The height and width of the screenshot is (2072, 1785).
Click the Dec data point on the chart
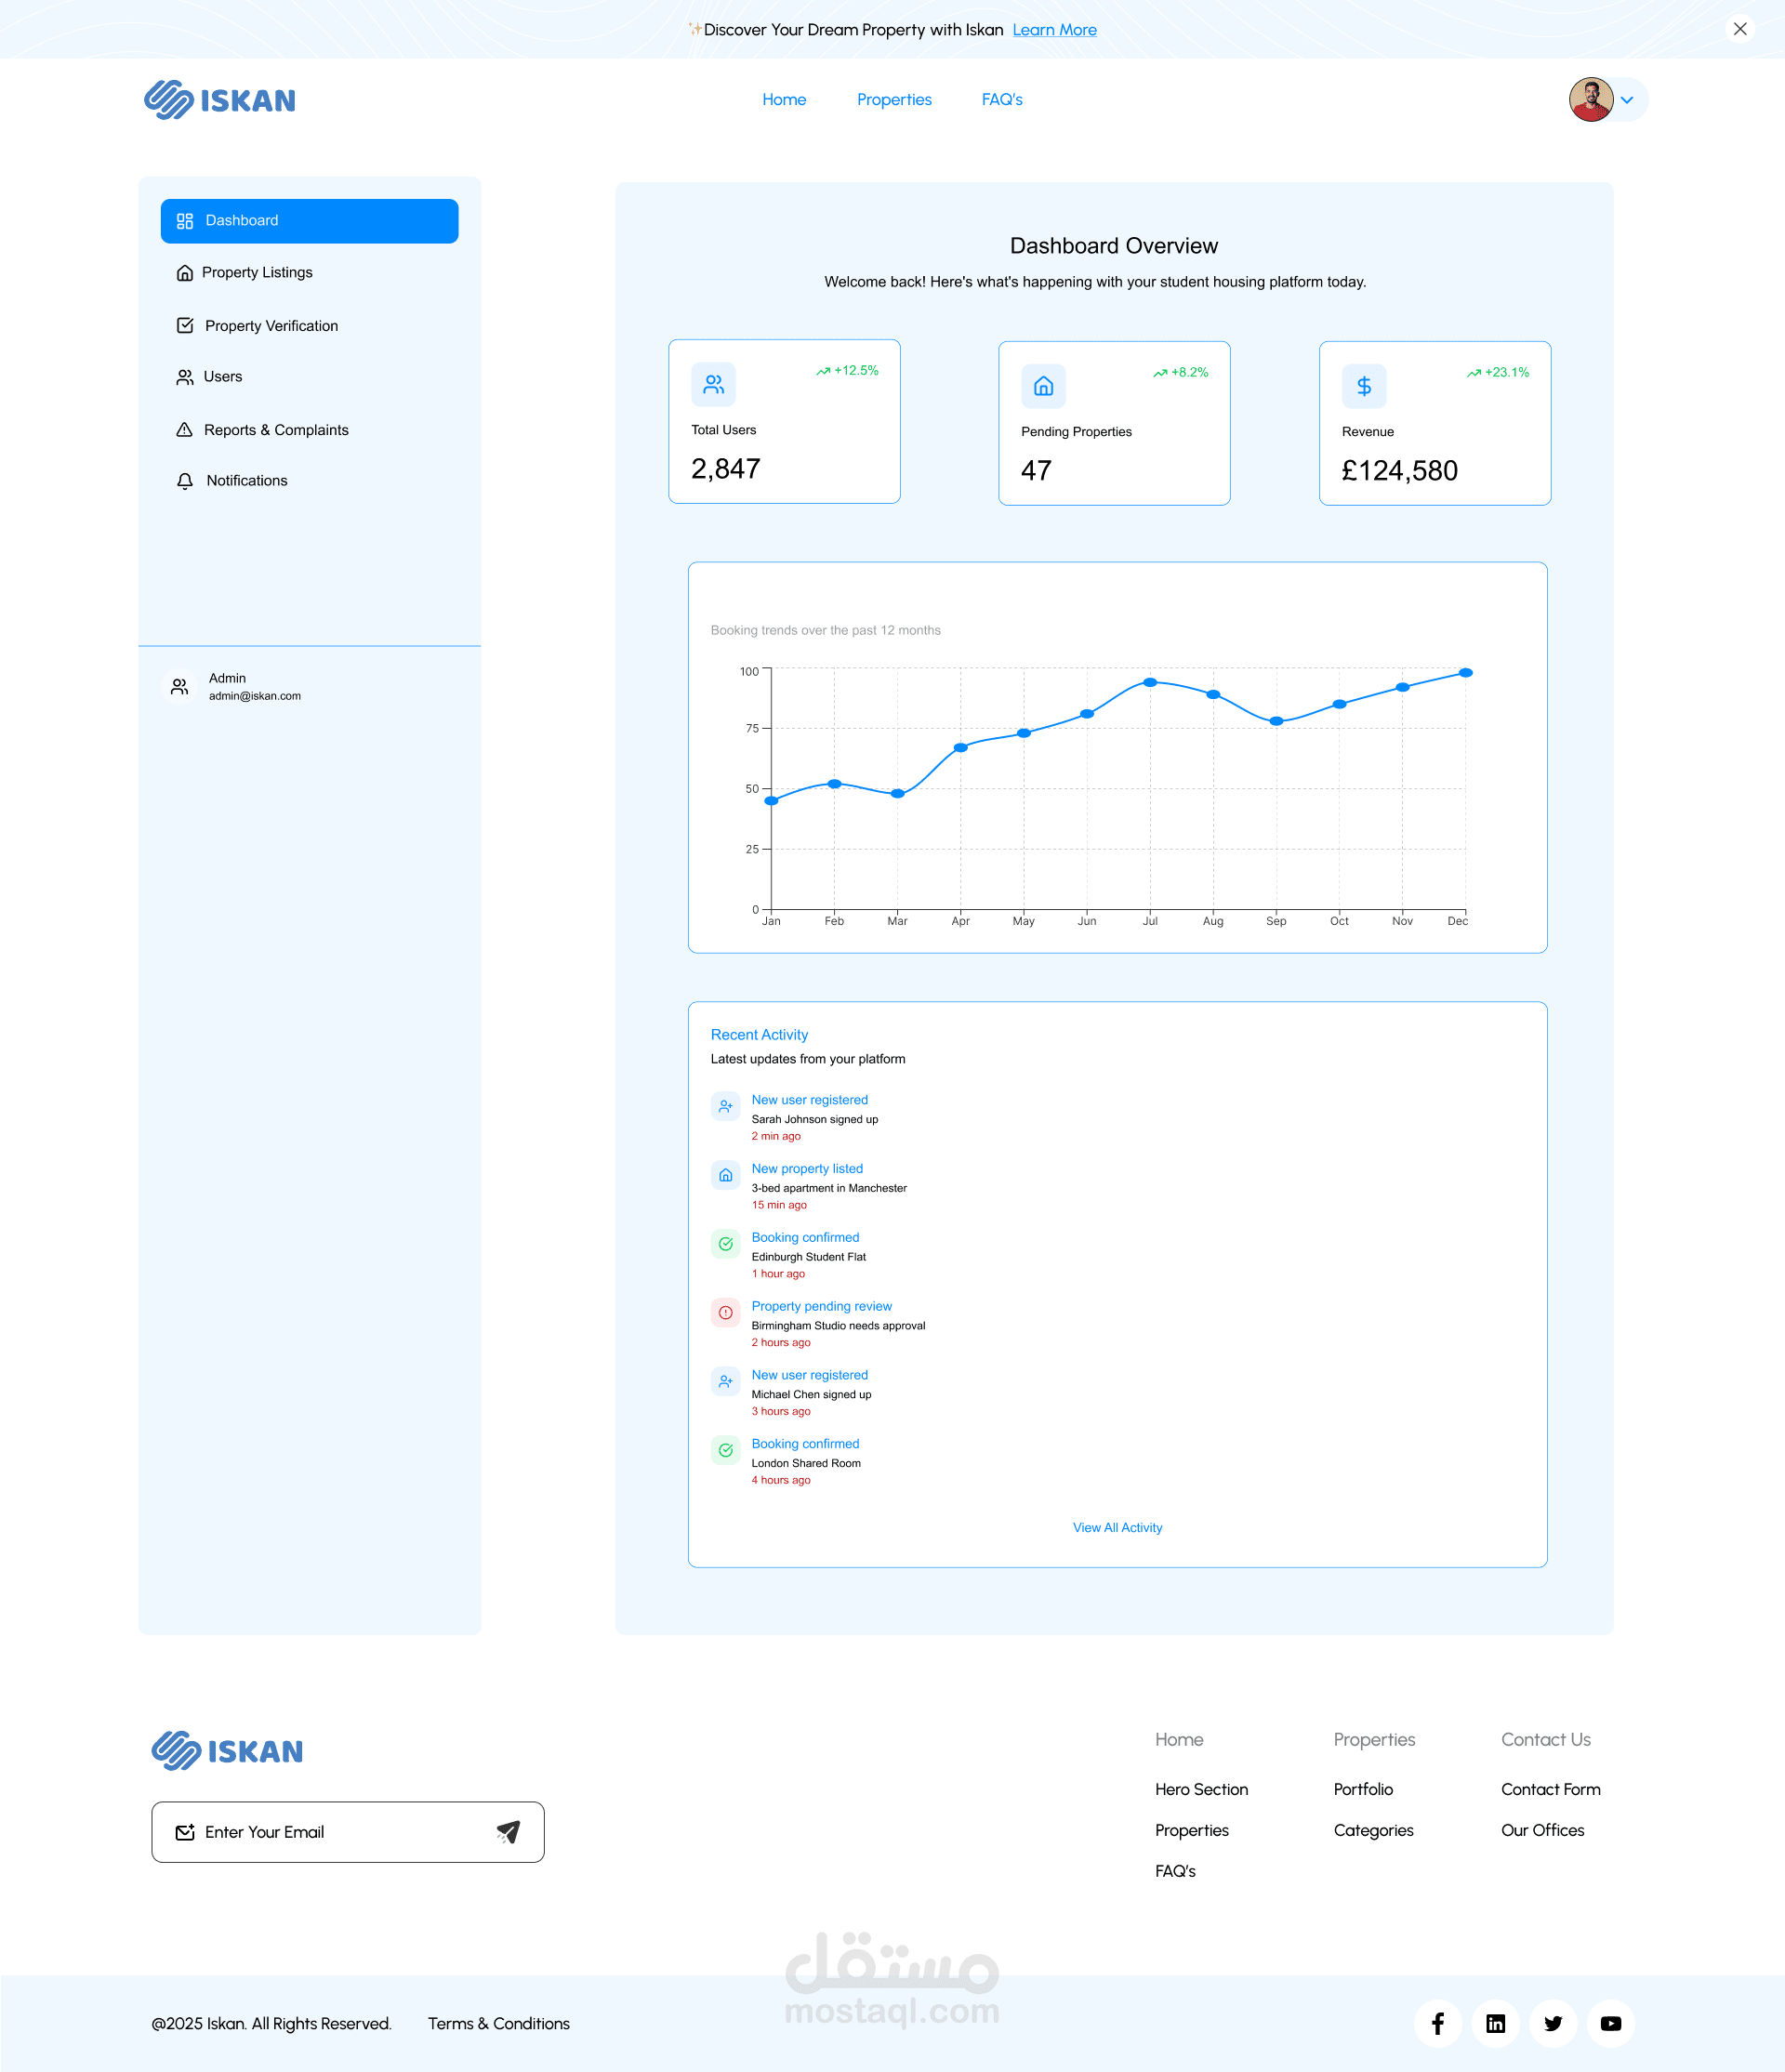(1465, 673)
